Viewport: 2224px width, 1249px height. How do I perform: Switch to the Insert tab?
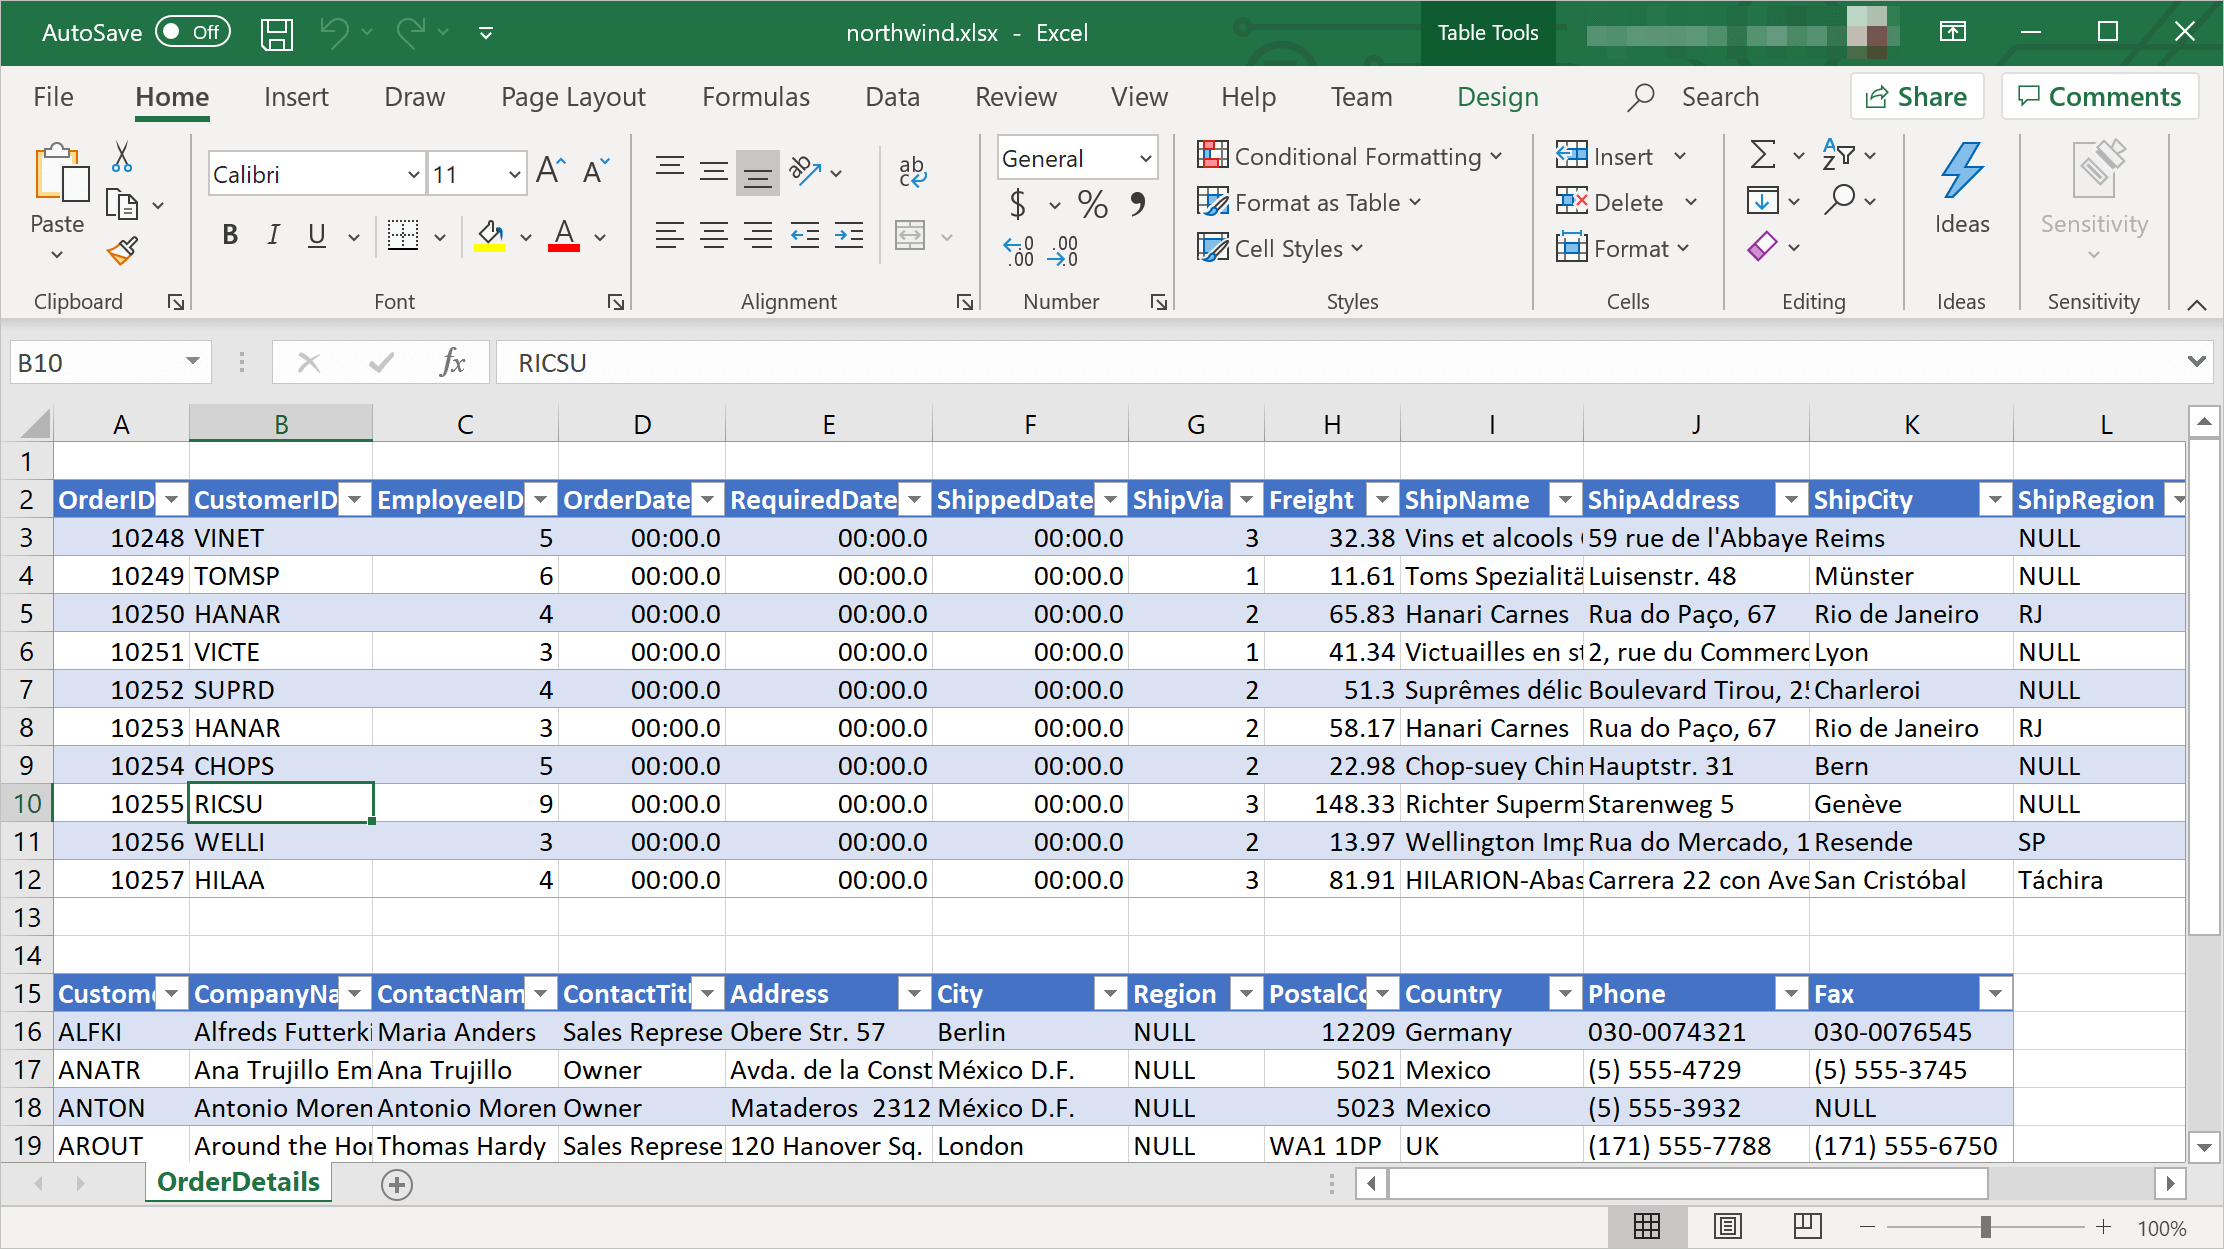296,97
